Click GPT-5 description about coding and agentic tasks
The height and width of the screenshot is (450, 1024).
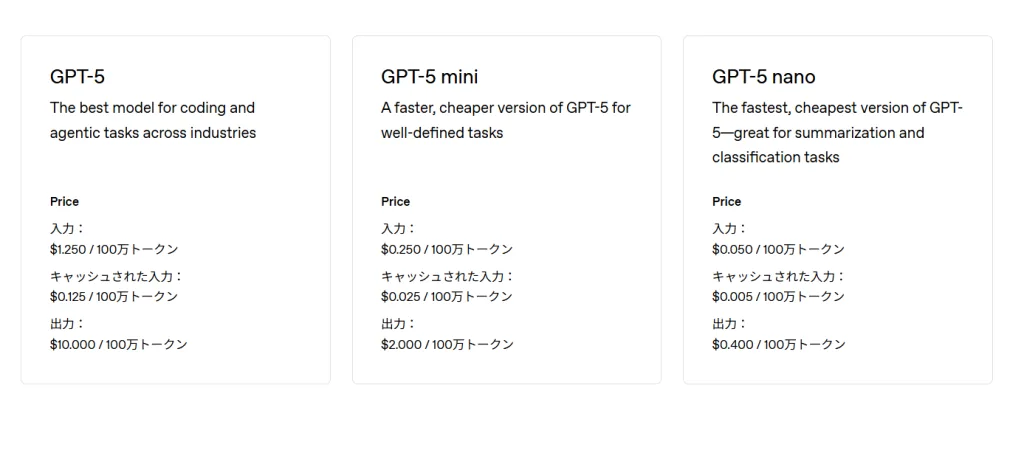click(153, 120)
